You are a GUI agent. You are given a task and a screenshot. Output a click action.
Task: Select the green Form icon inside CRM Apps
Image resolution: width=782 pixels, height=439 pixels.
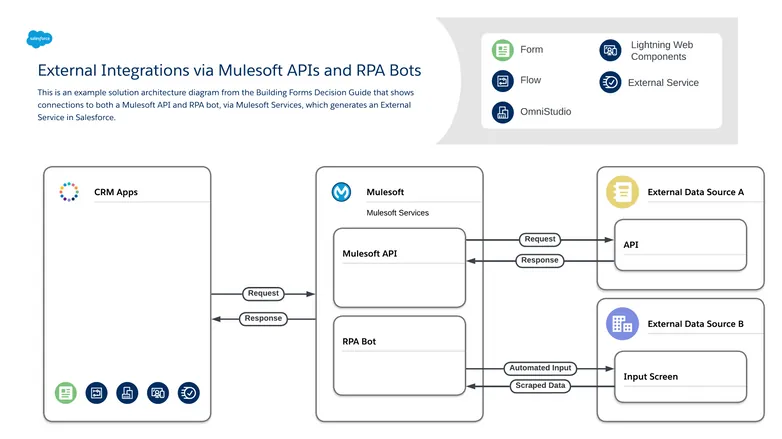point(66,393)
